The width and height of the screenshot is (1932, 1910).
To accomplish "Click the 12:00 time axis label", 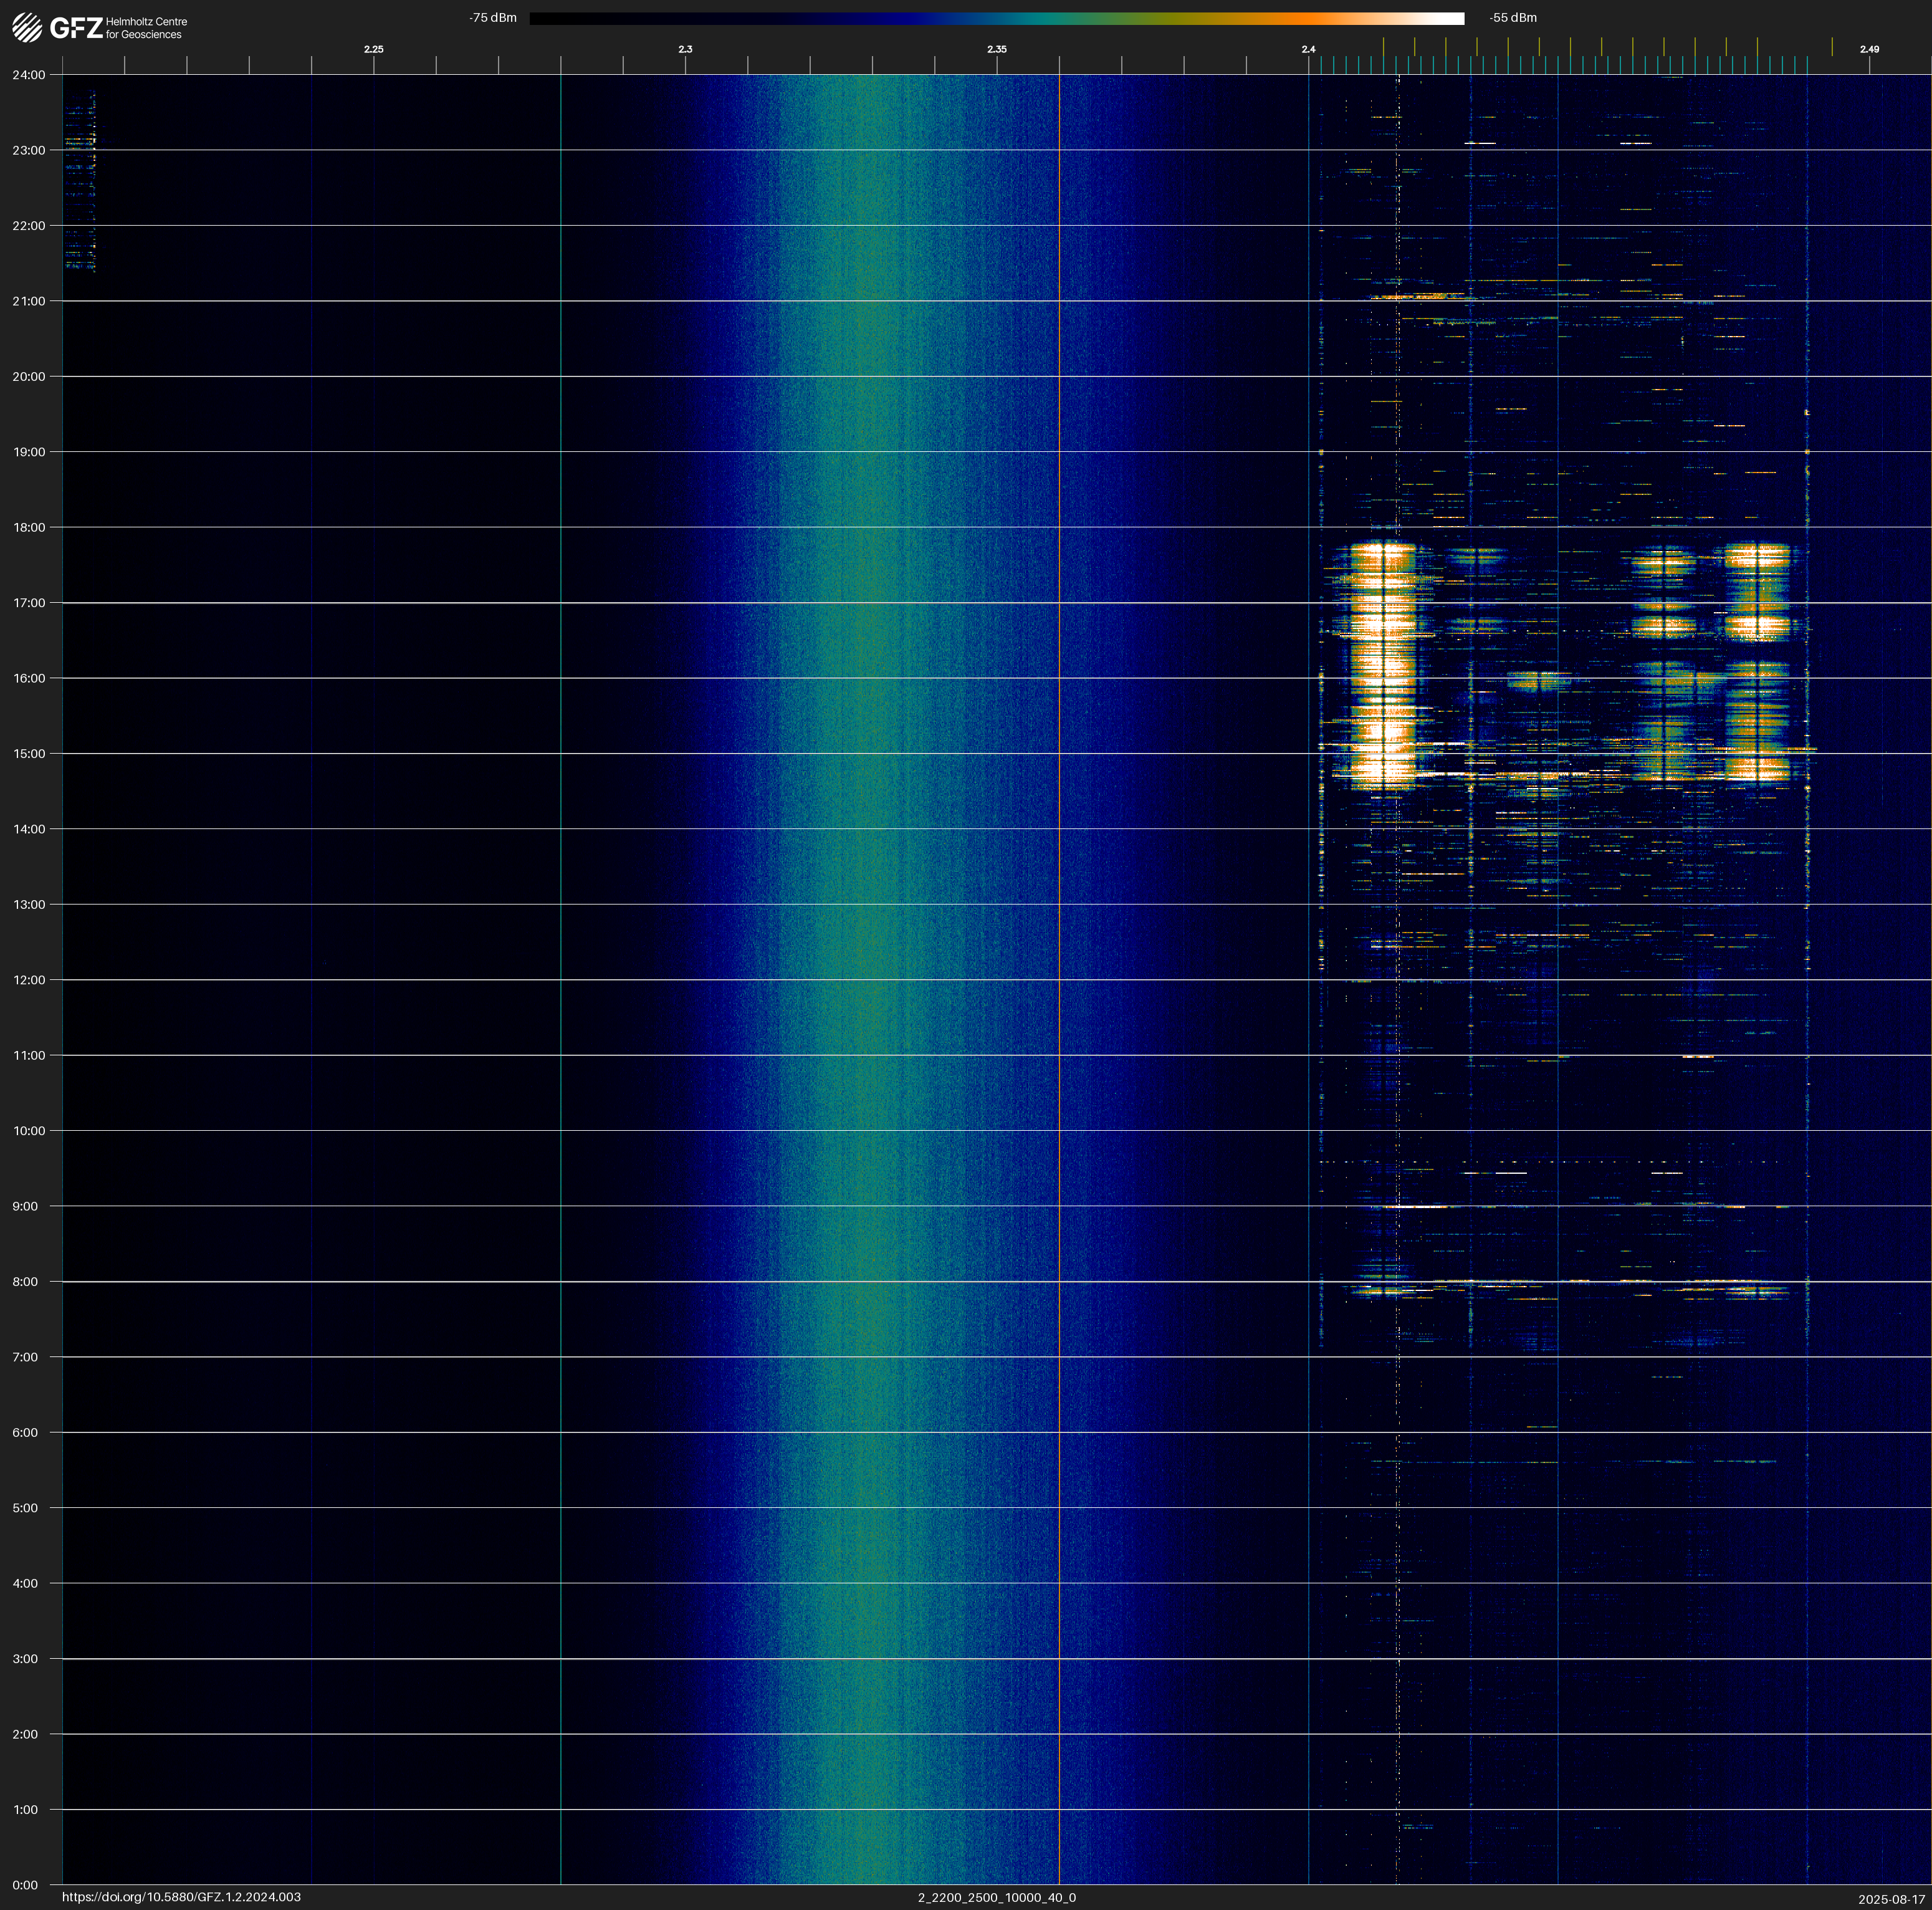I will point(29,980).
